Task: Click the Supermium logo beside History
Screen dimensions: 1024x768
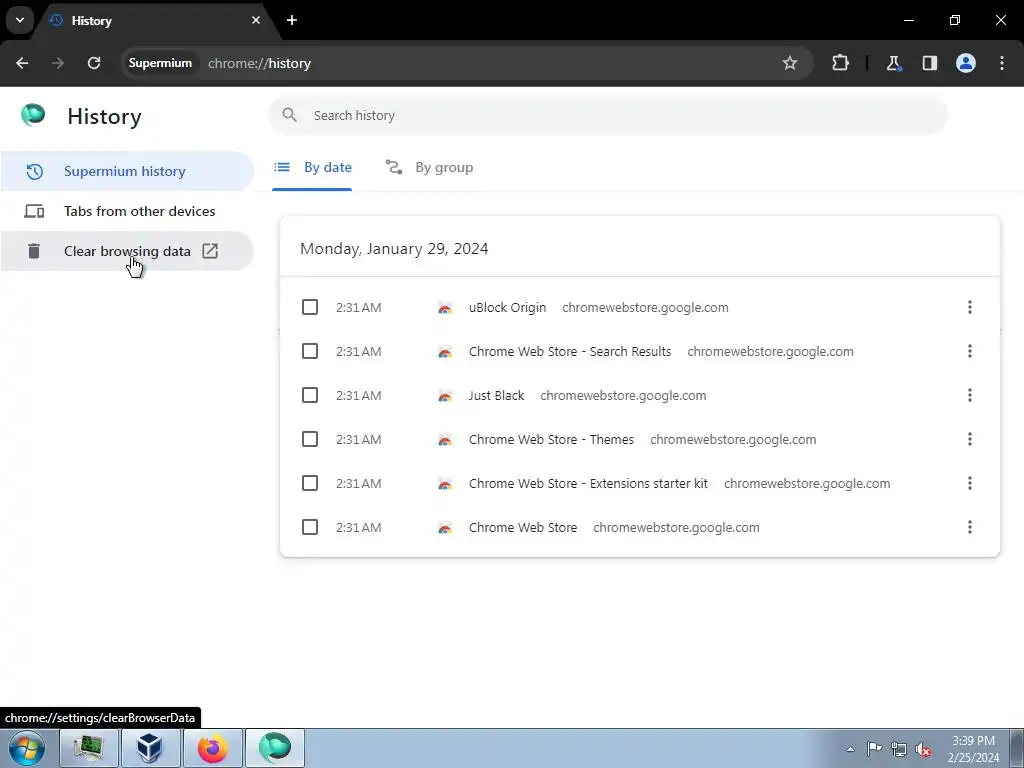Action: [33, 116]
